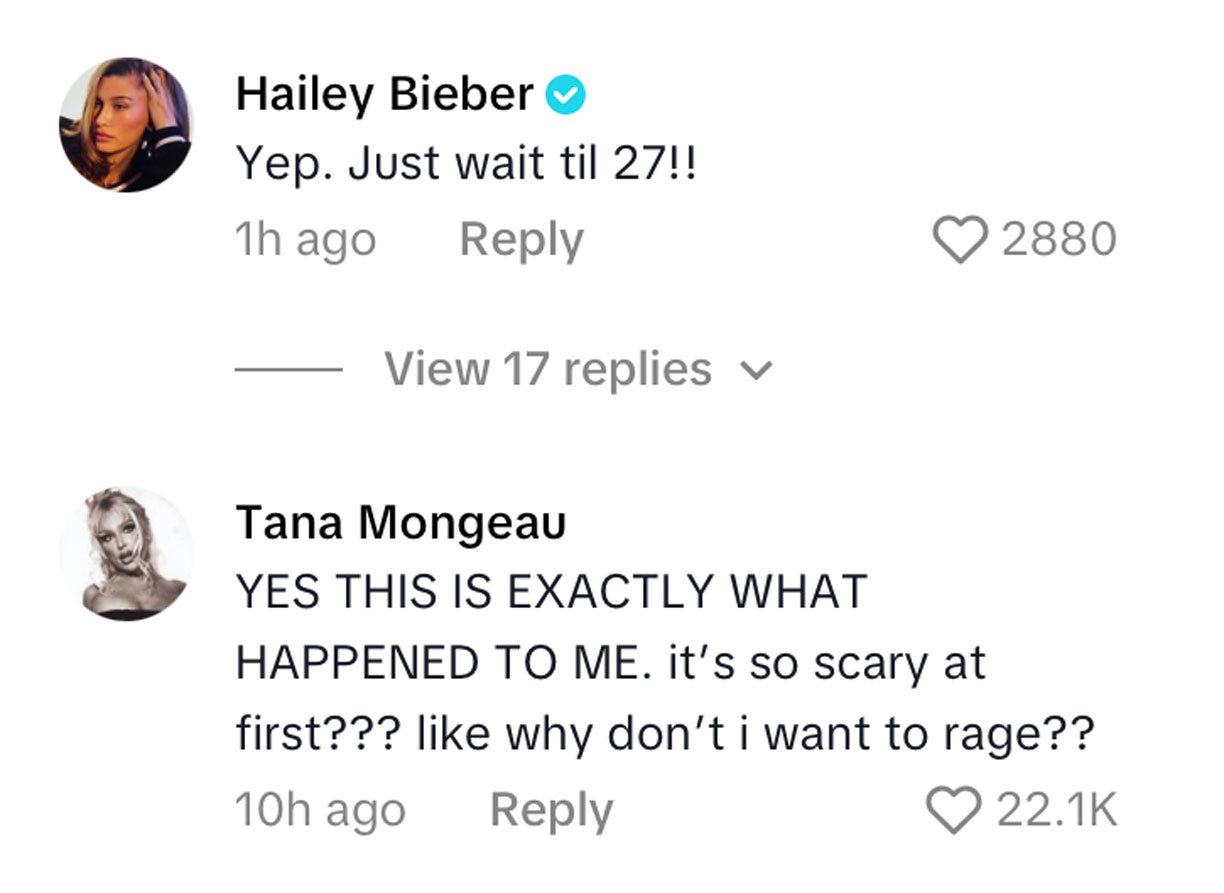Click the 22.1K like count
The height and width of the screenshot is (893, 1224).
tap(1055, 809)
